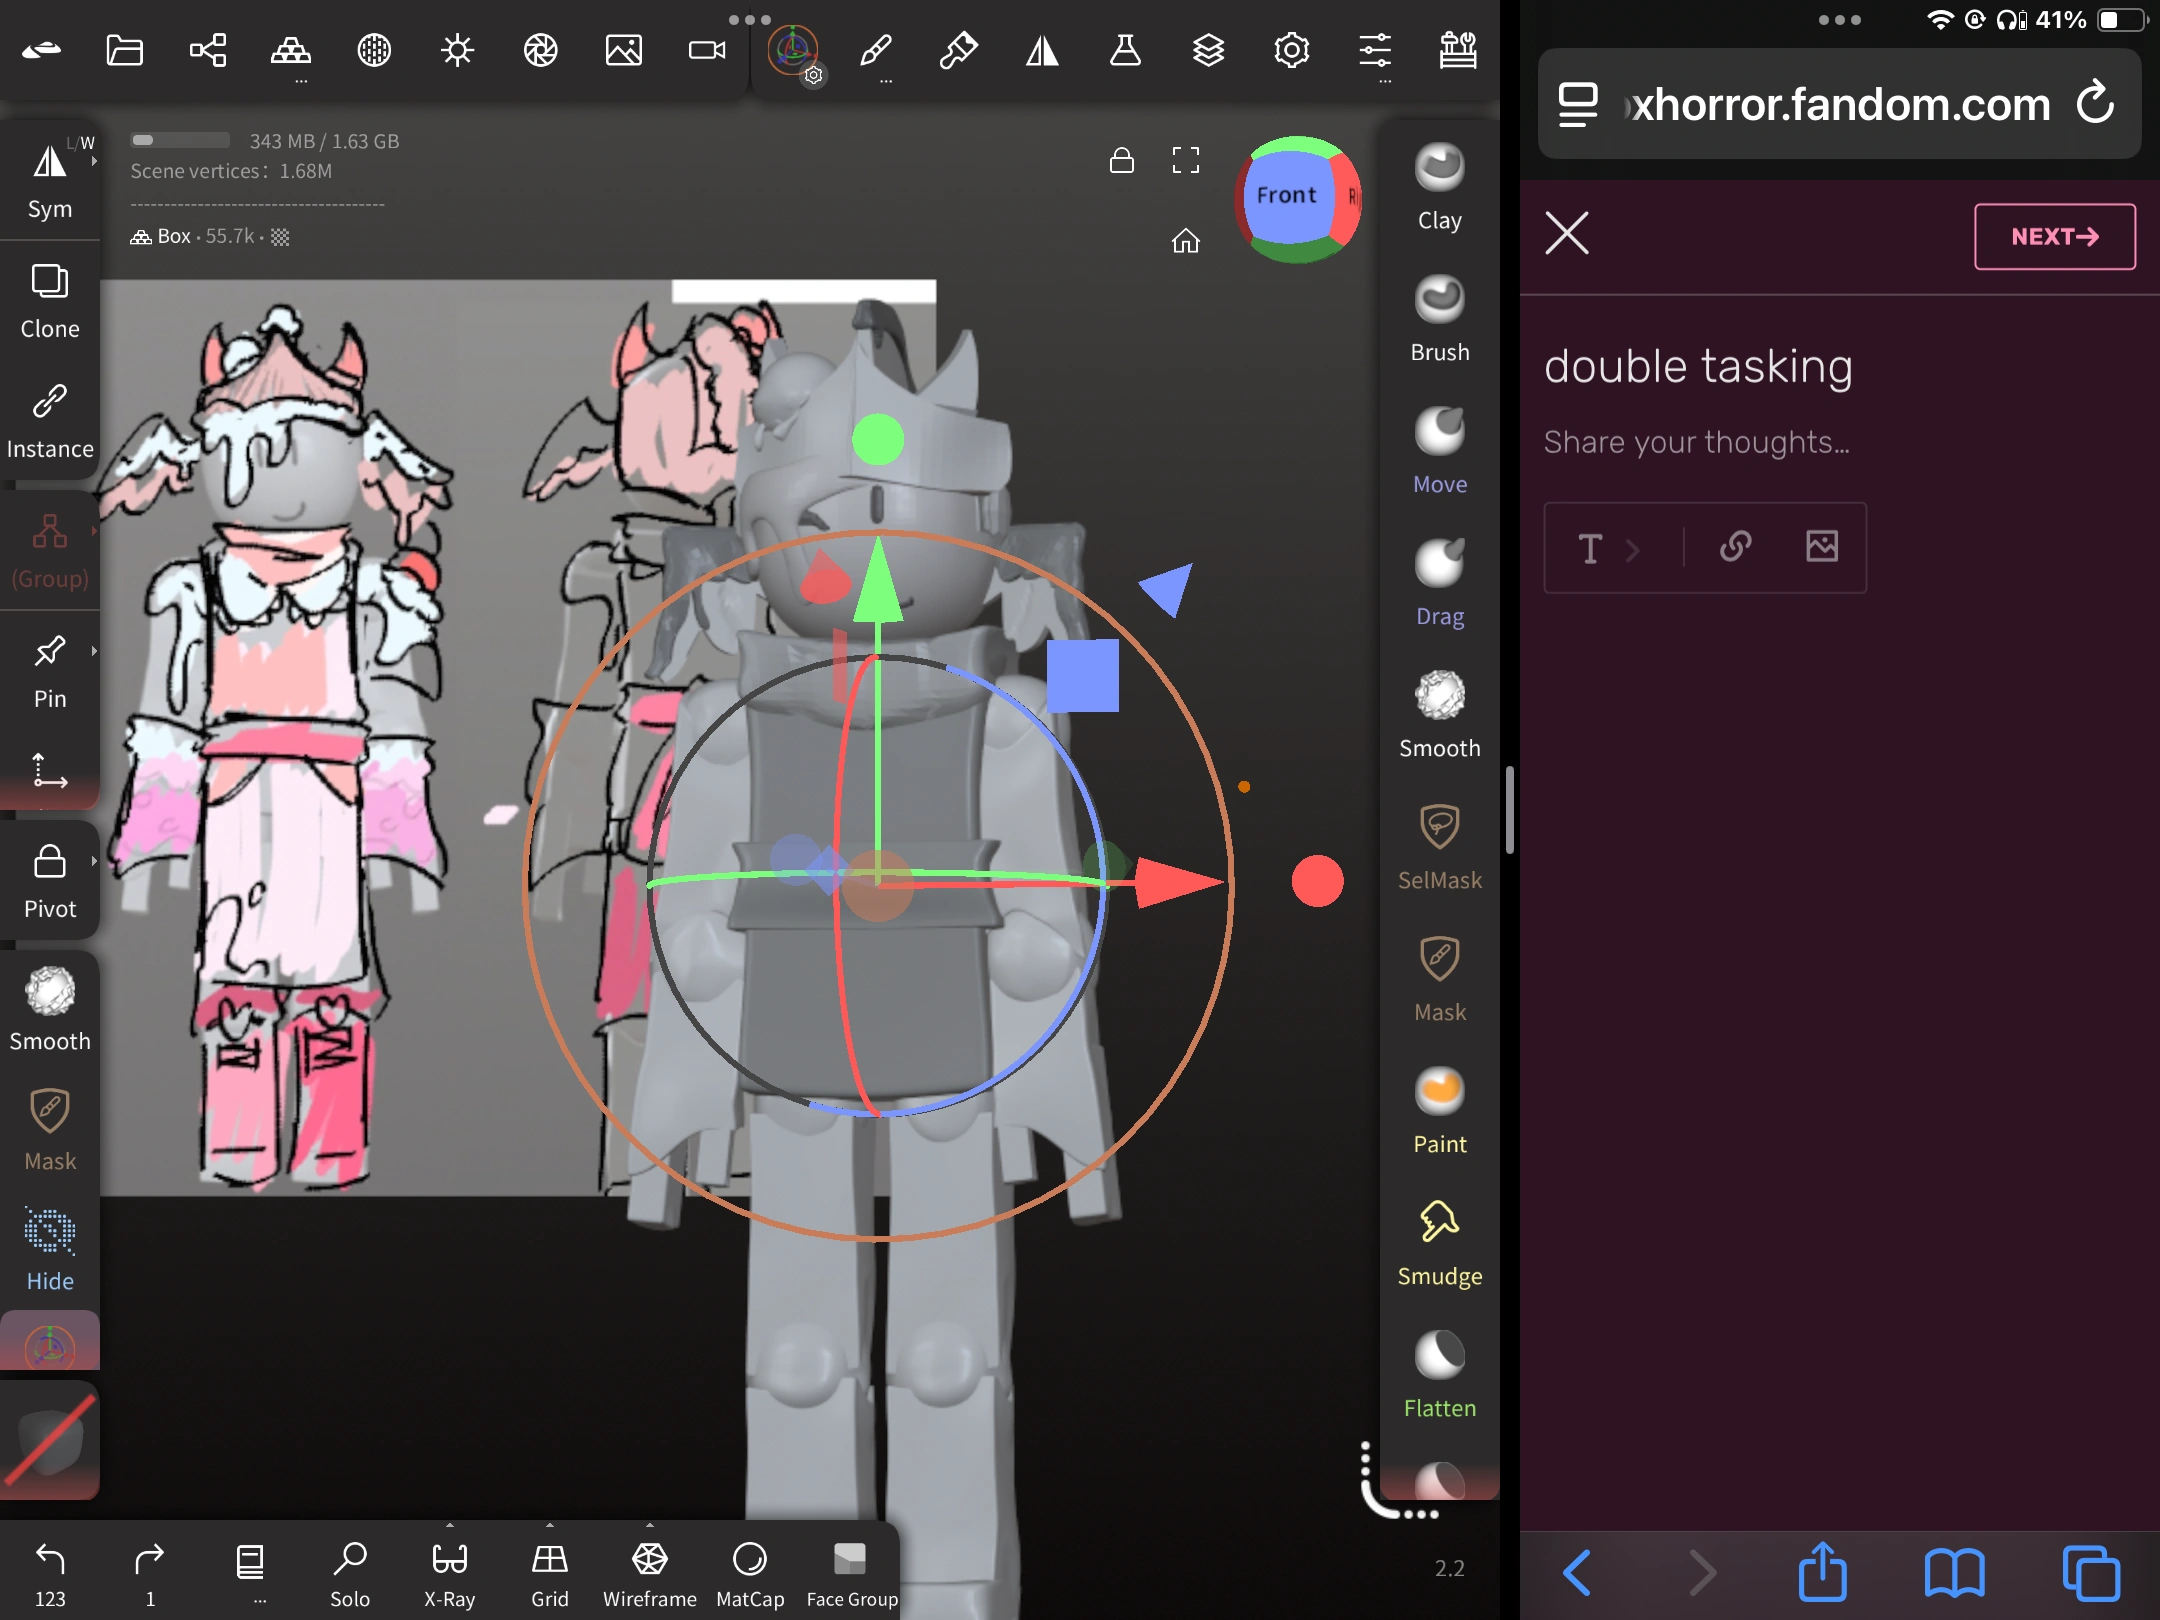Expand the text format chevron
2160x1620 pixels.
tap(1633, 549)
